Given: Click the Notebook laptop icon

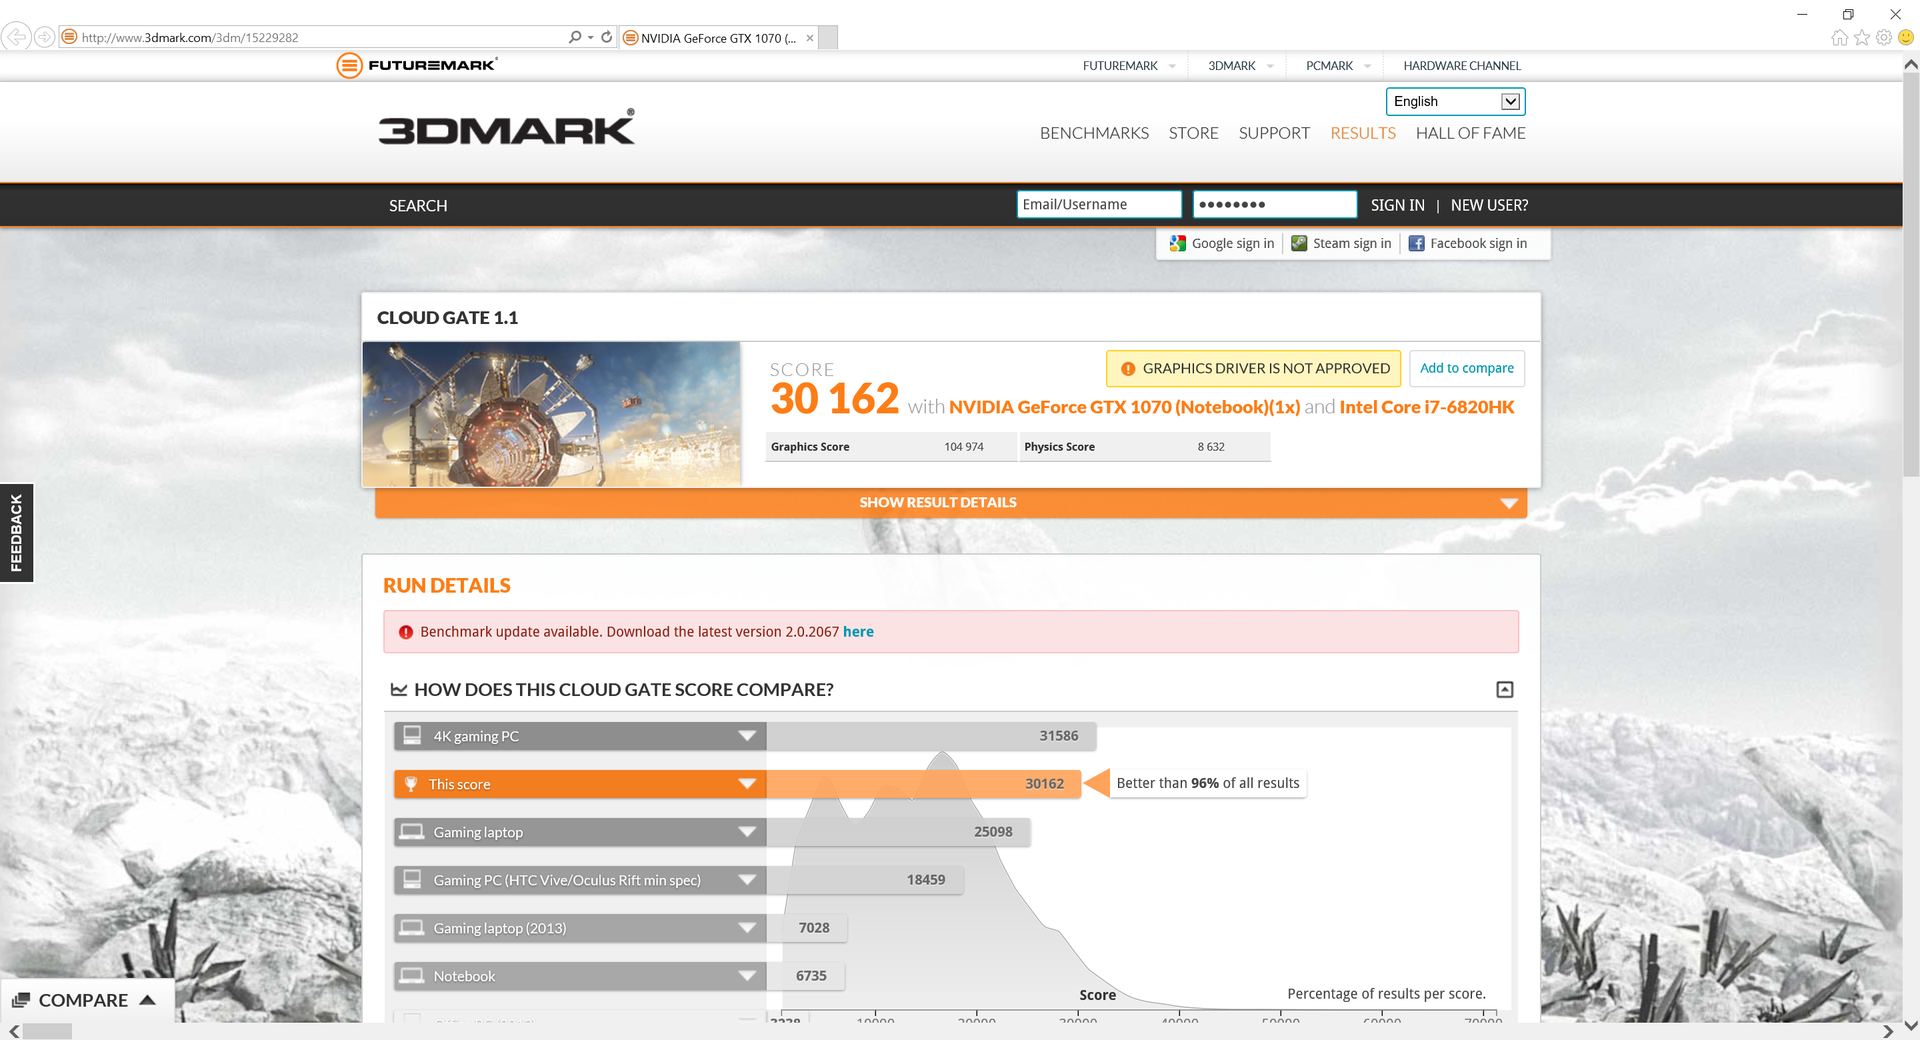Looking at the screenshot, I should pyautogui.click(x=412, y=975).
